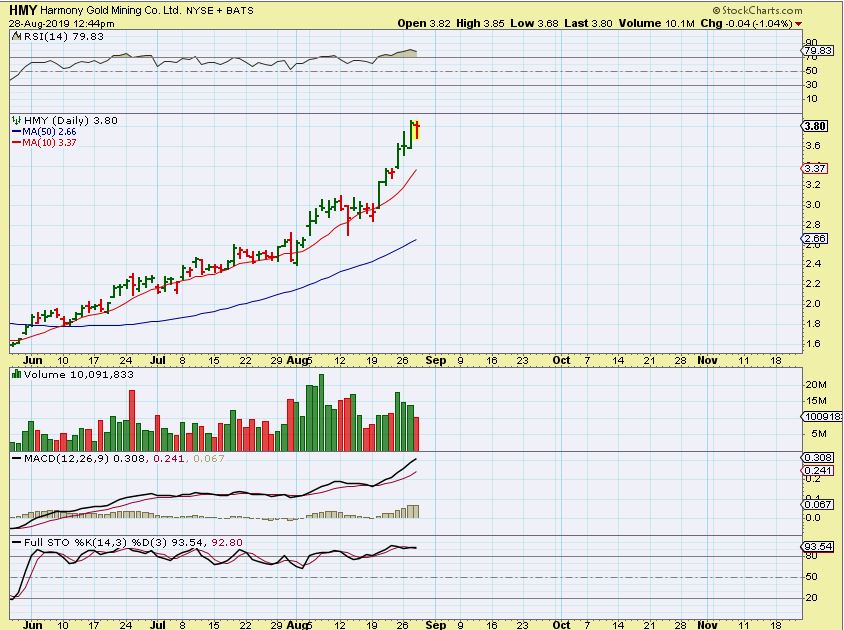The height and width of the screenshot is (630, 844).
Task: Click the Jul label on the price chart date axis
Action: pyautogui.click(x=157, y=360)
